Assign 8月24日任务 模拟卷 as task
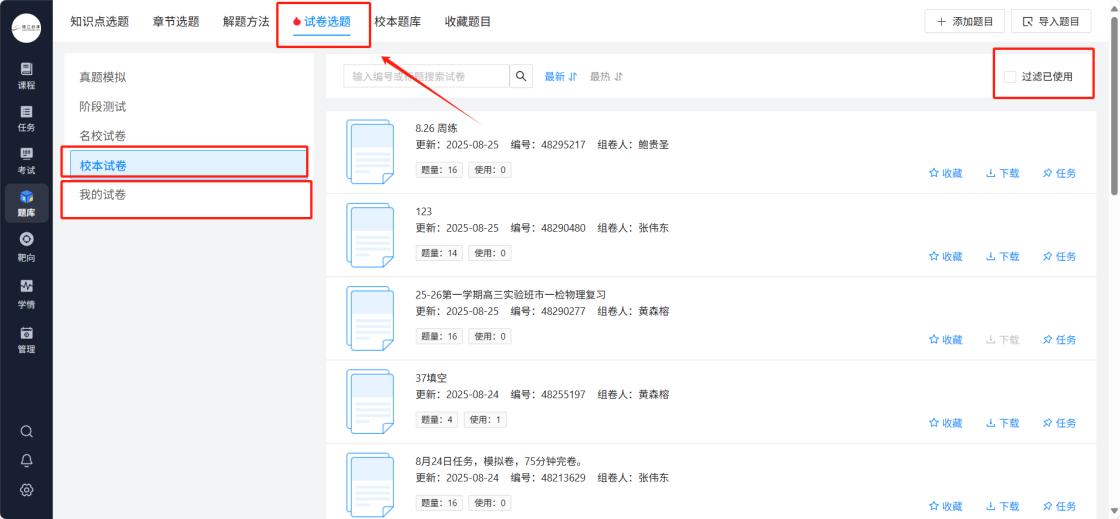 pyautogui.click(x=1059, y=506)
